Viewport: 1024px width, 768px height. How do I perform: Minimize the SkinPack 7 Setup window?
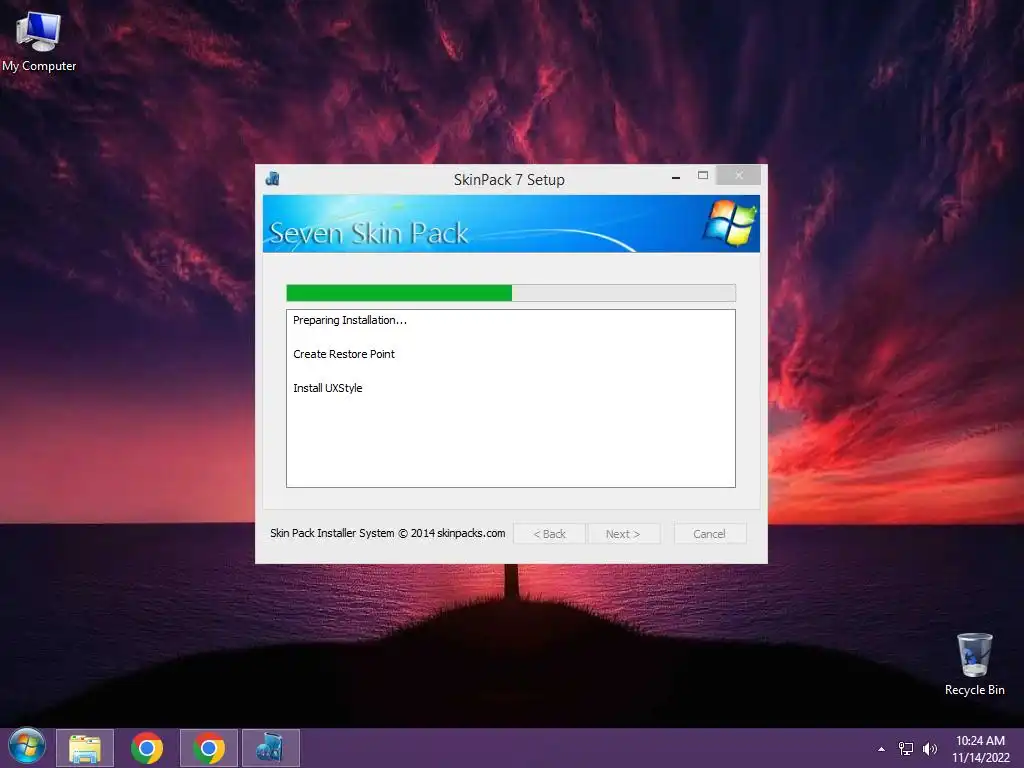[x=676, y=176]
